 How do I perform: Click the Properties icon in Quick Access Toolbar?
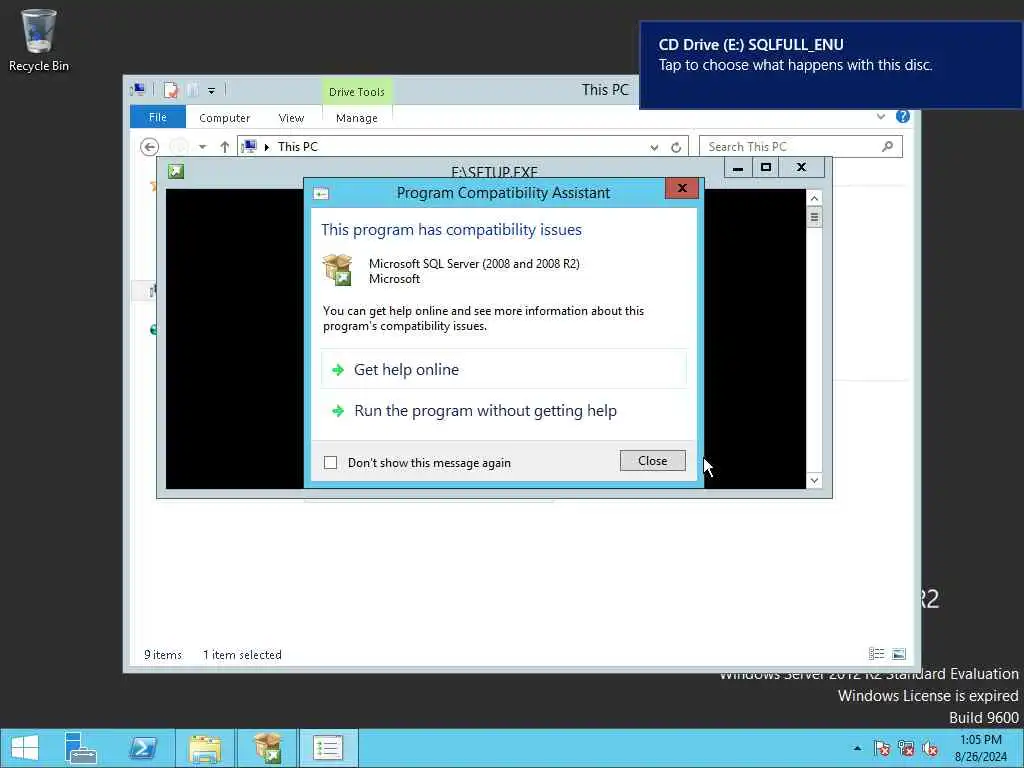pos(171,90)
